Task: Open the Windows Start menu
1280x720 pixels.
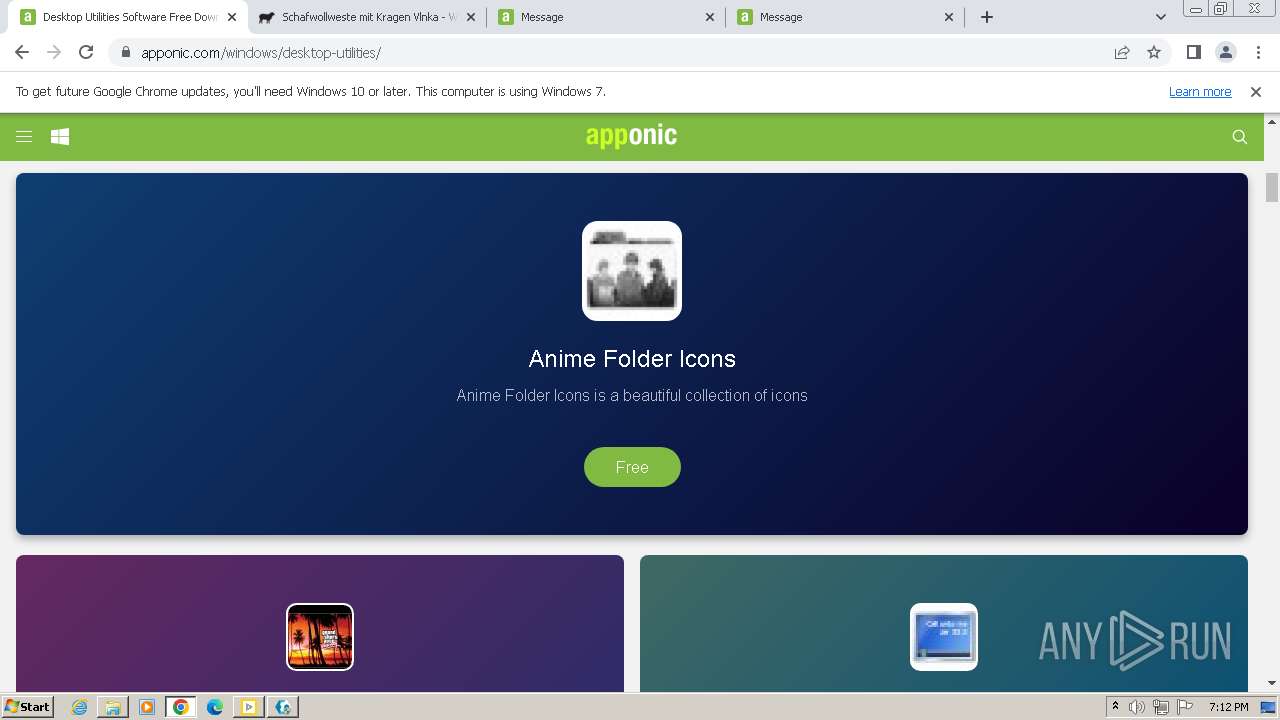Action: click(x=27, y=706)
